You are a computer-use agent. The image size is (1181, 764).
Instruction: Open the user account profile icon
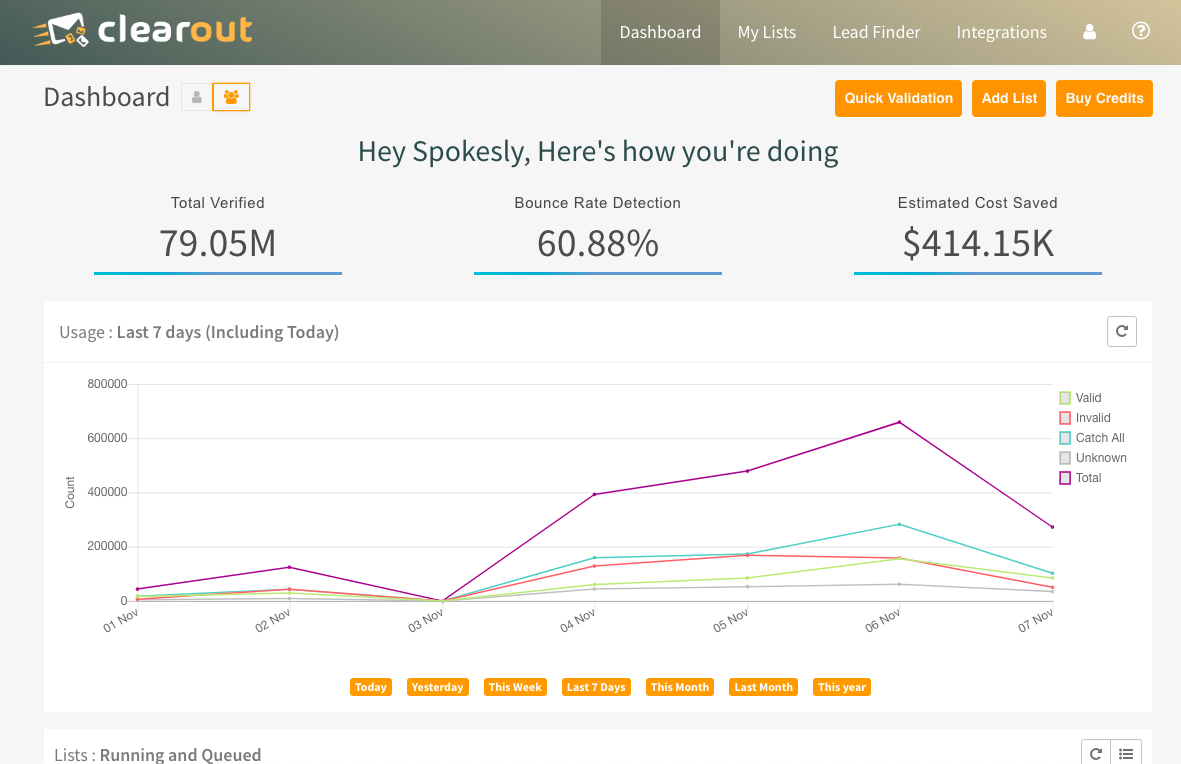click(1090, 32)
